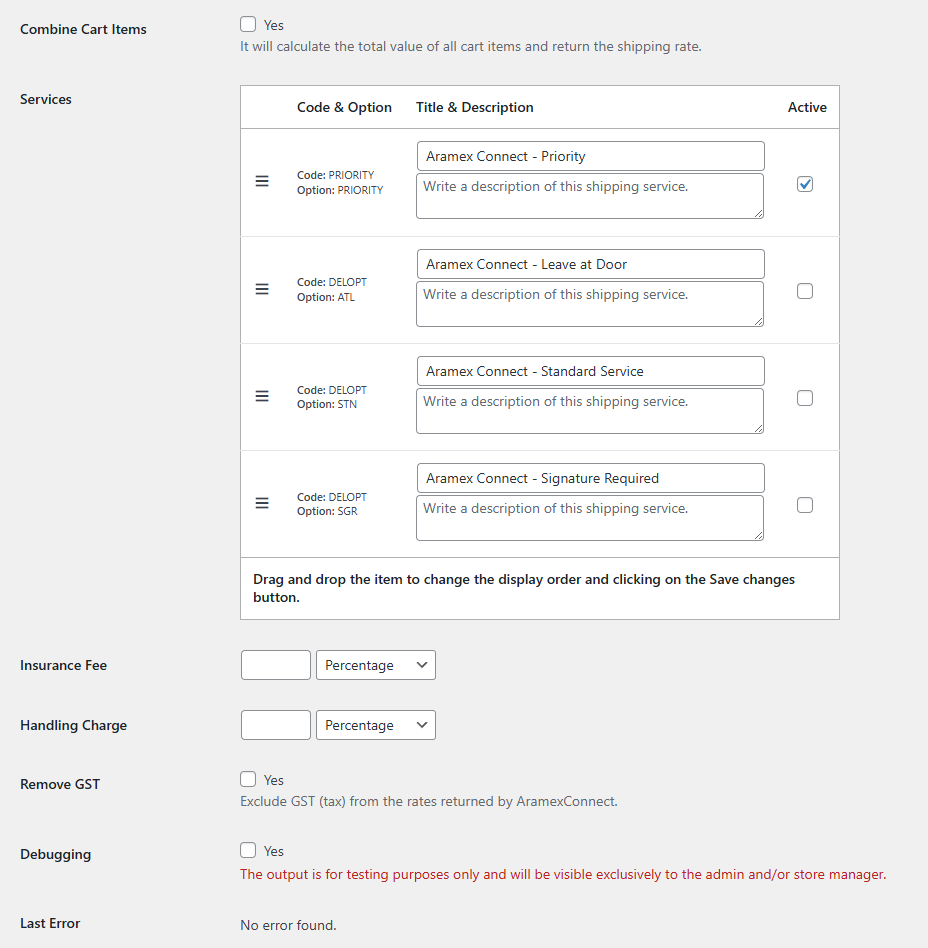Activate the Standard Service checkbox
This screenshot has height=948, width=928.
pyautogui.click(x=805, y=398)
